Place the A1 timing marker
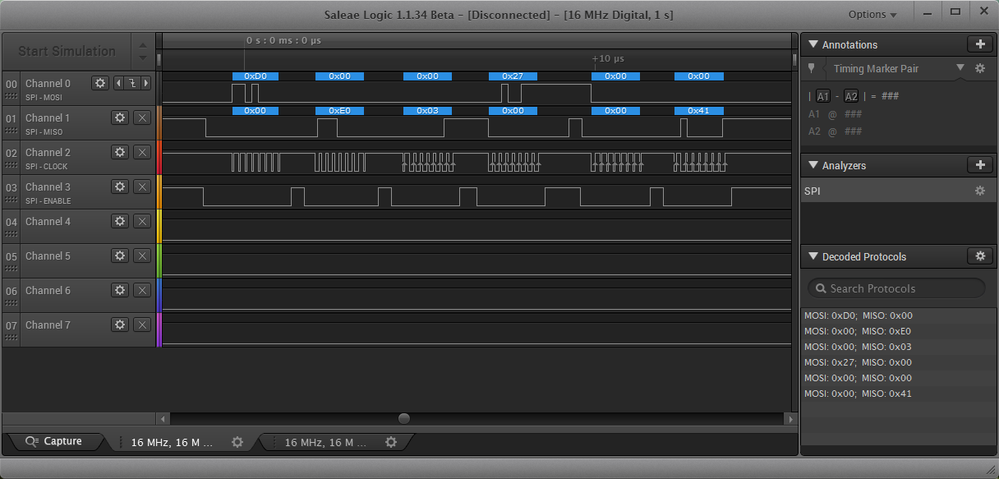The image size is (999, 479). tap(823, 96)
